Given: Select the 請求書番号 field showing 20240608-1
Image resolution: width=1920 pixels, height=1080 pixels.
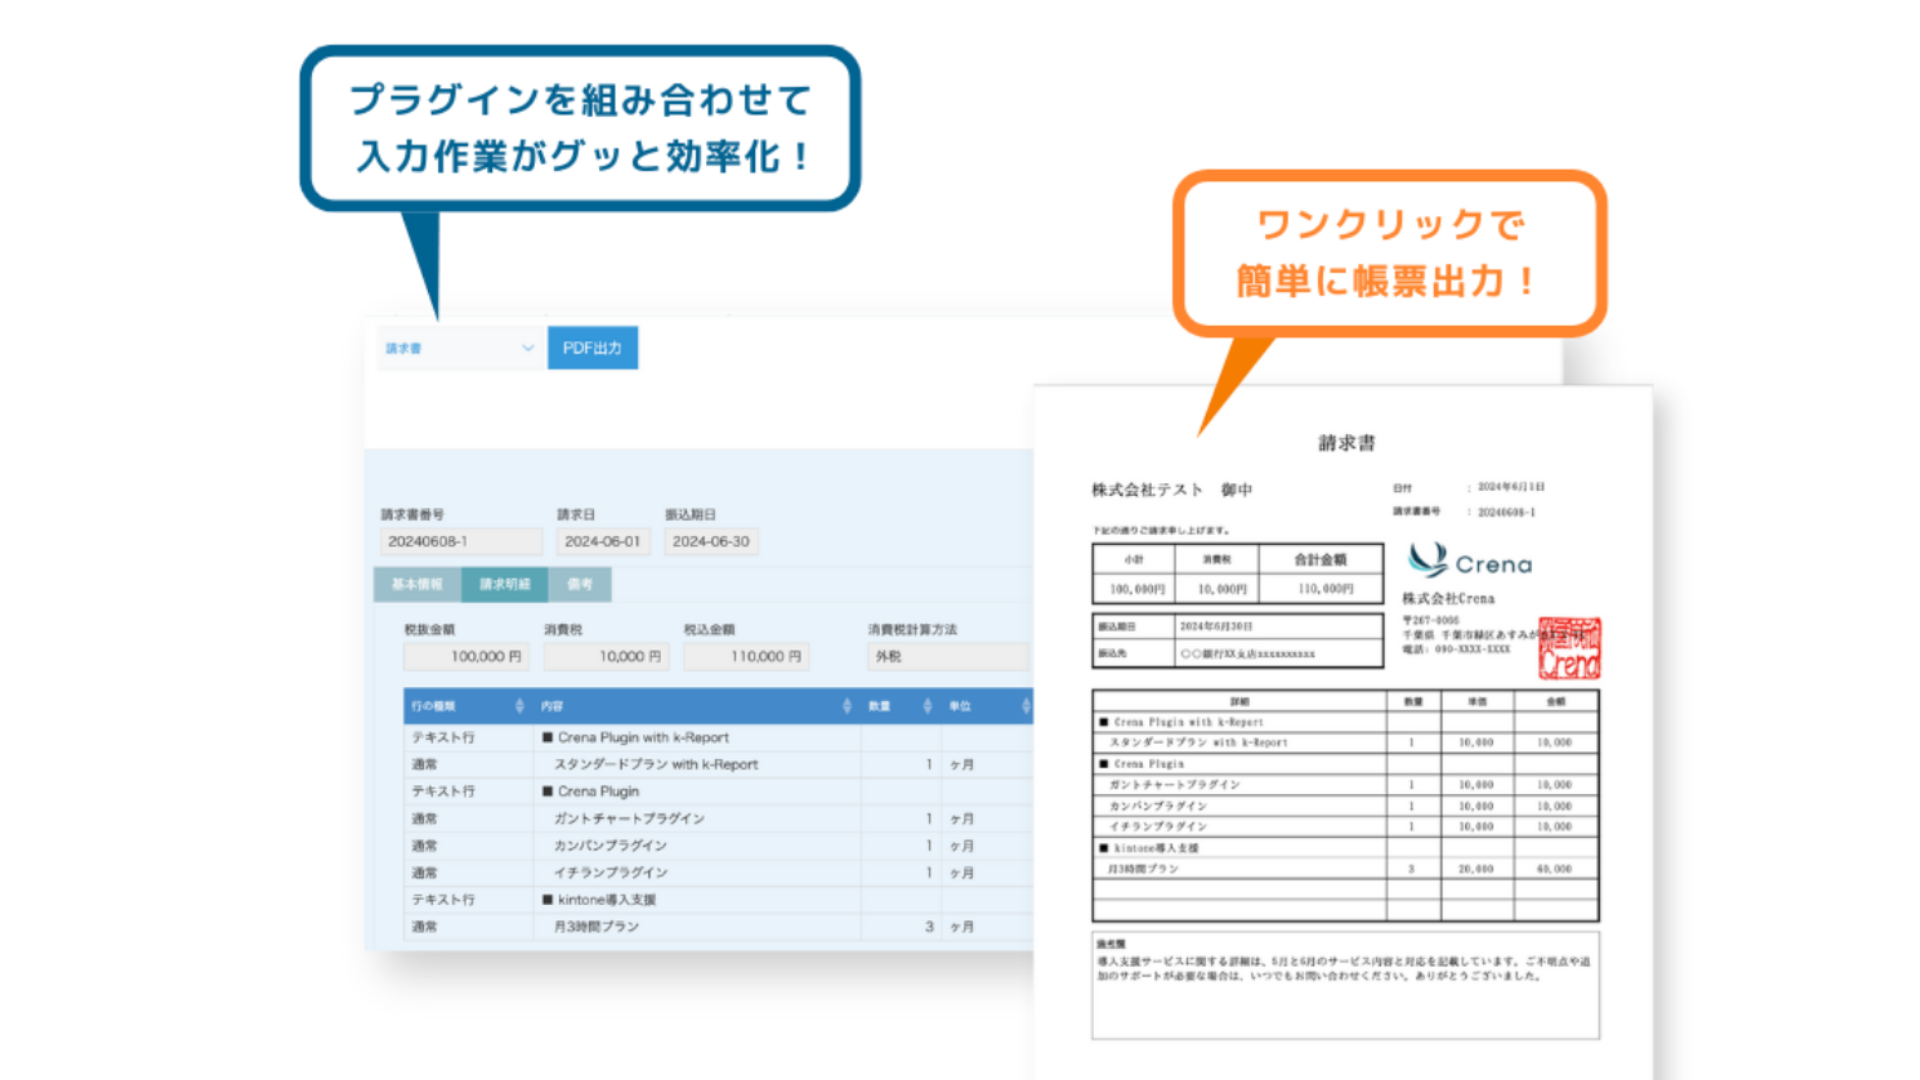Looking at the screenshot, I should [x=461, y=541].
